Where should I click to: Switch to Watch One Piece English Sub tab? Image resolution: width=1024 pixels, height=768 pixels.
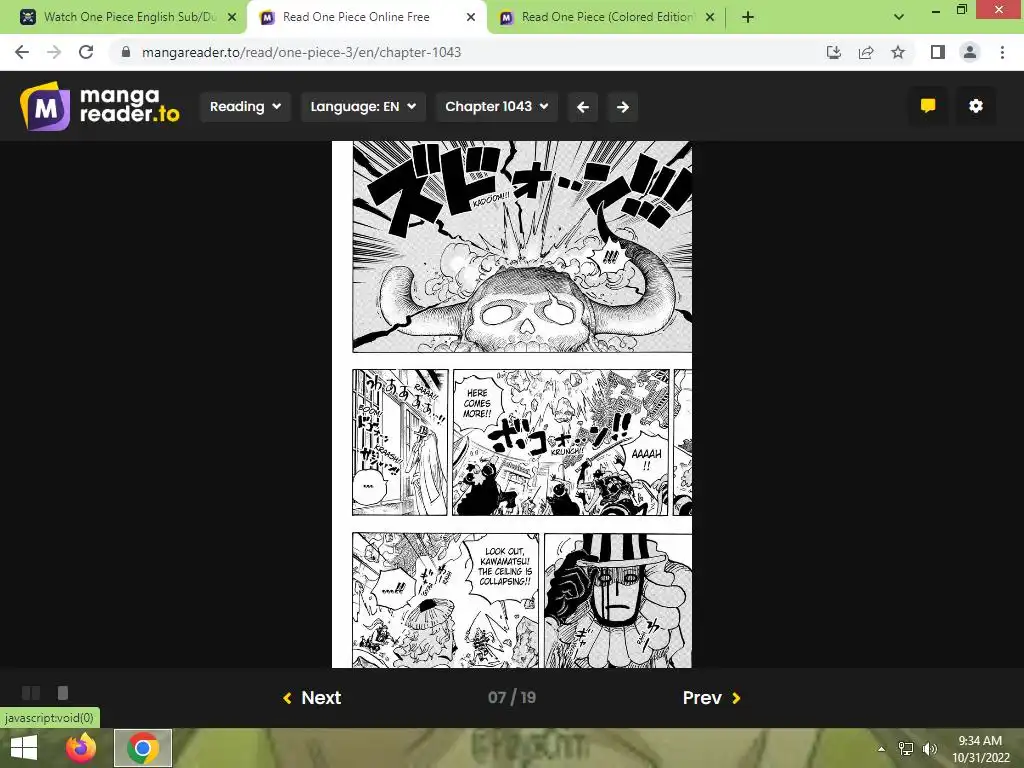point(129,17)
